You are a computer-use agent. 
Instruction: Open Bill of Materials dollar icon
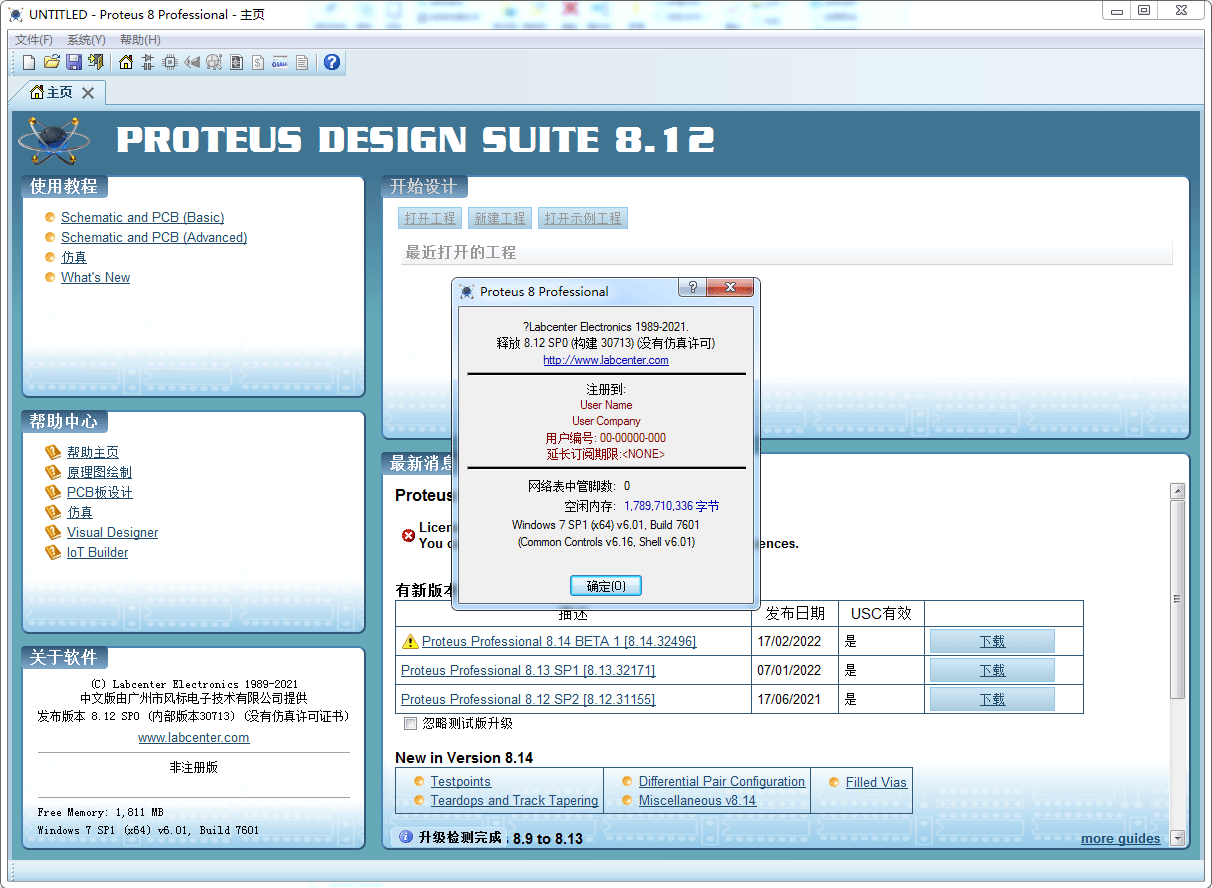point(258,62)
